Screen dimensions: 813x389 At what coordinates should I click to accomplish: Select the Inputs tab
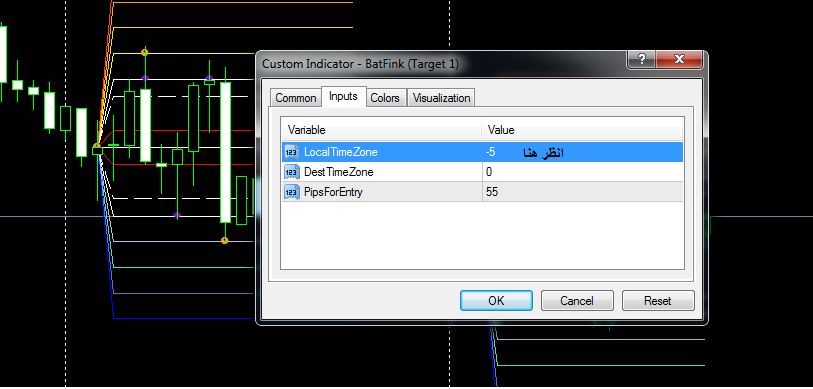coord(343,96)
